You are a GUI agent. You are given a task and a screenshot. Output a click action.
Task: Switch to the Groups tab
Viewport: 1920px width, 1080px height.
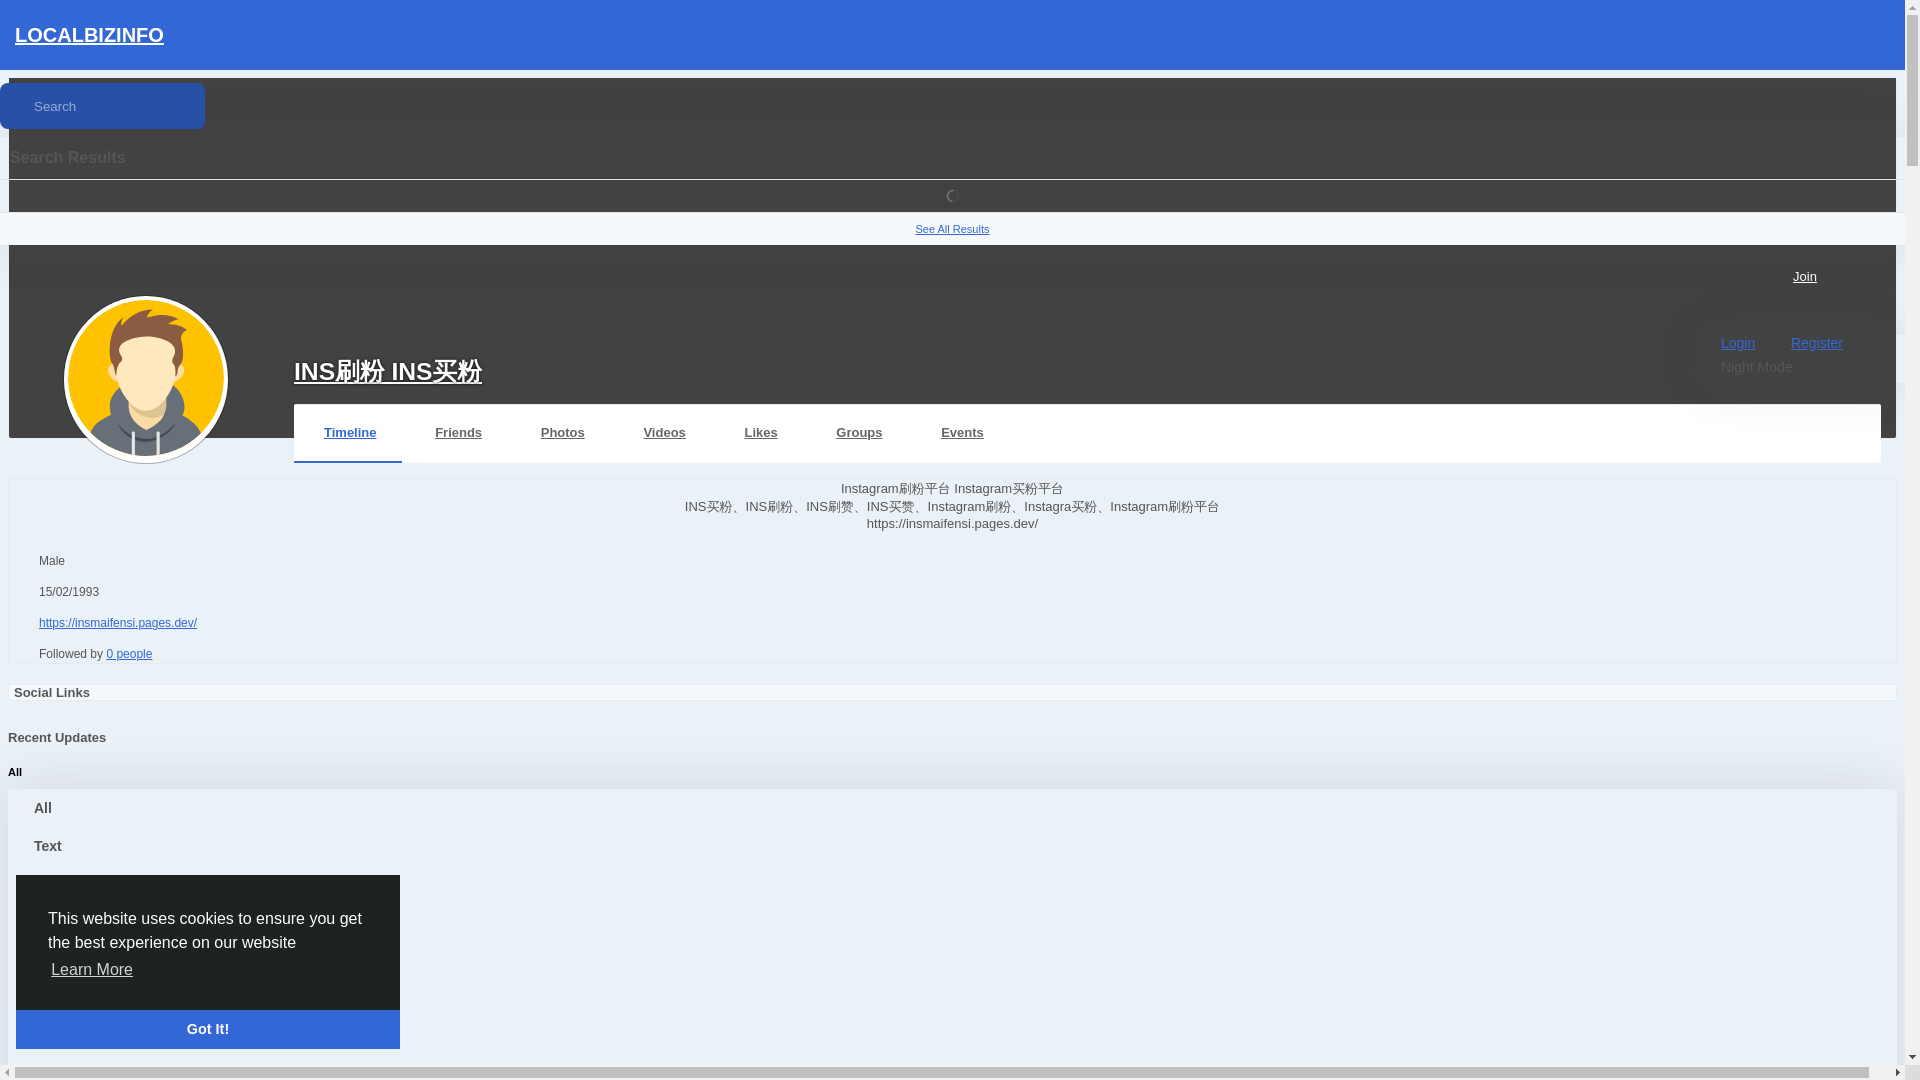[x=858, y=433]
